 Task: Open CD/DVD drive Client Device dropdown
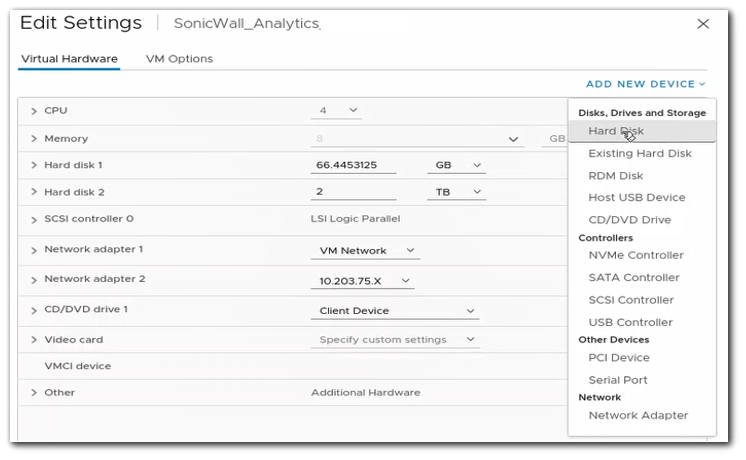coord(395,311)
